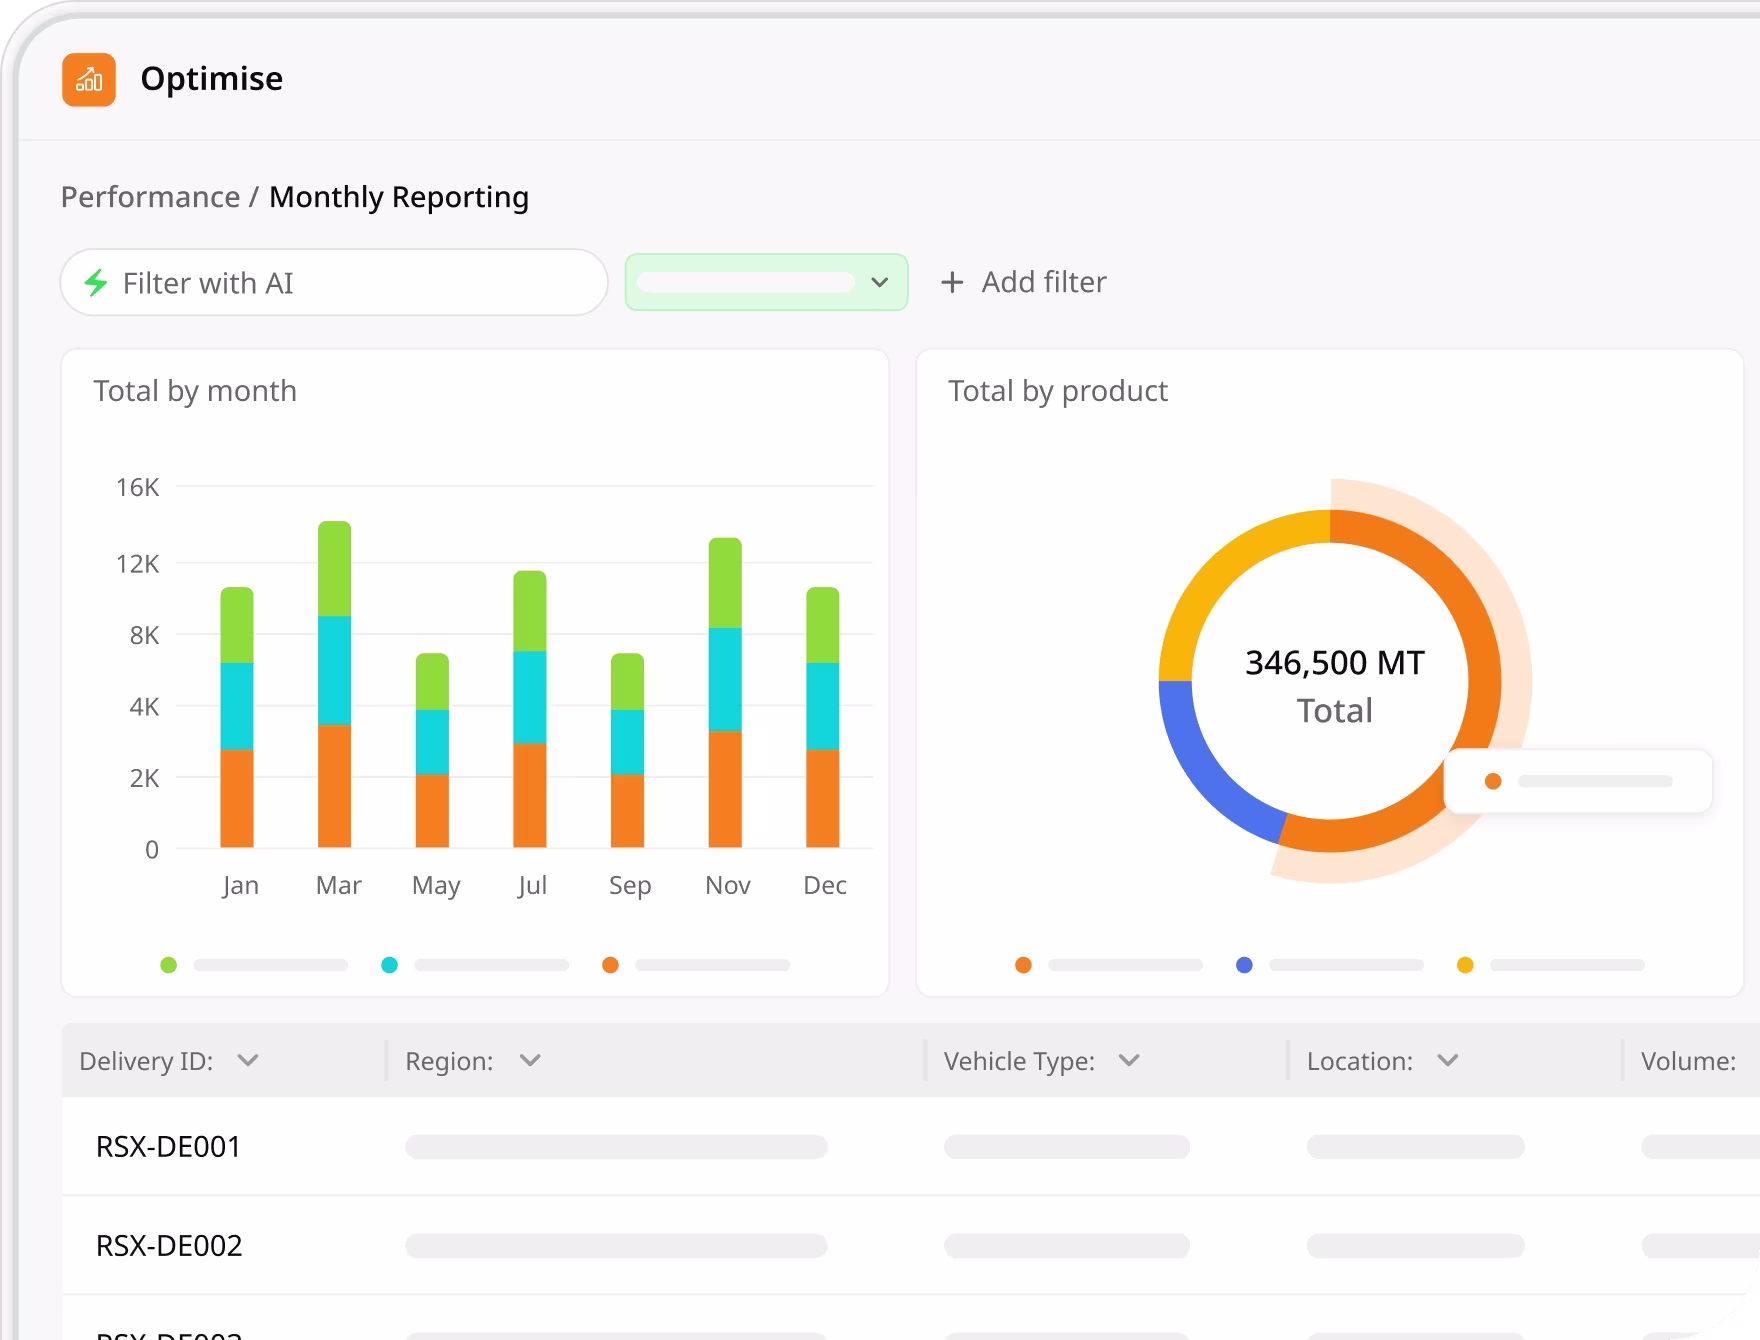The image size is (1760, 1340).
Task: Click the green legend dot under bar chart
Action: pos(169,965)
